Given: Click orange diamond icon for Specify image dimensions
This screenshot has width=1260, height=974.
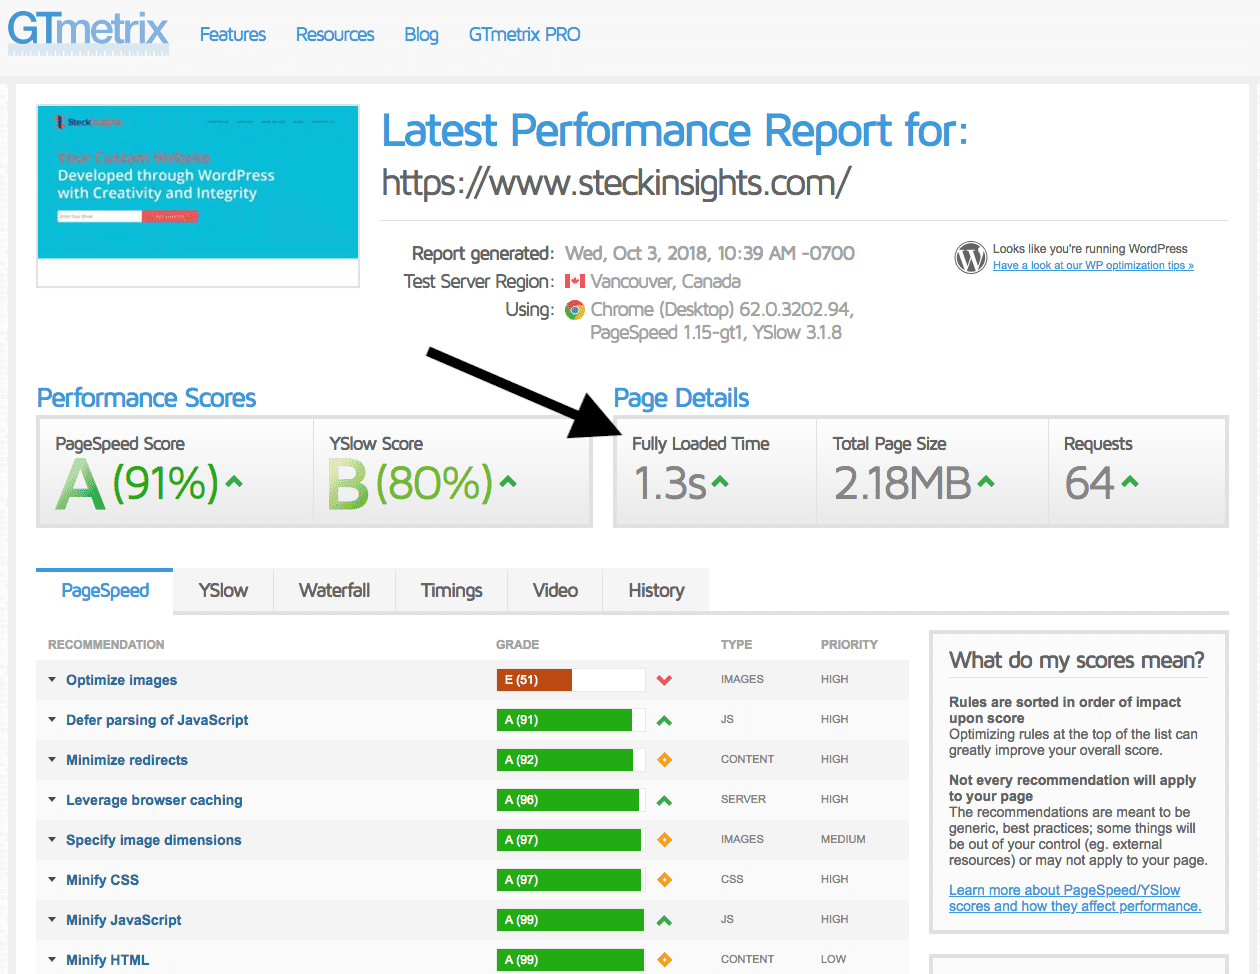Looking at the screenshot, I should tap(664, 840).
